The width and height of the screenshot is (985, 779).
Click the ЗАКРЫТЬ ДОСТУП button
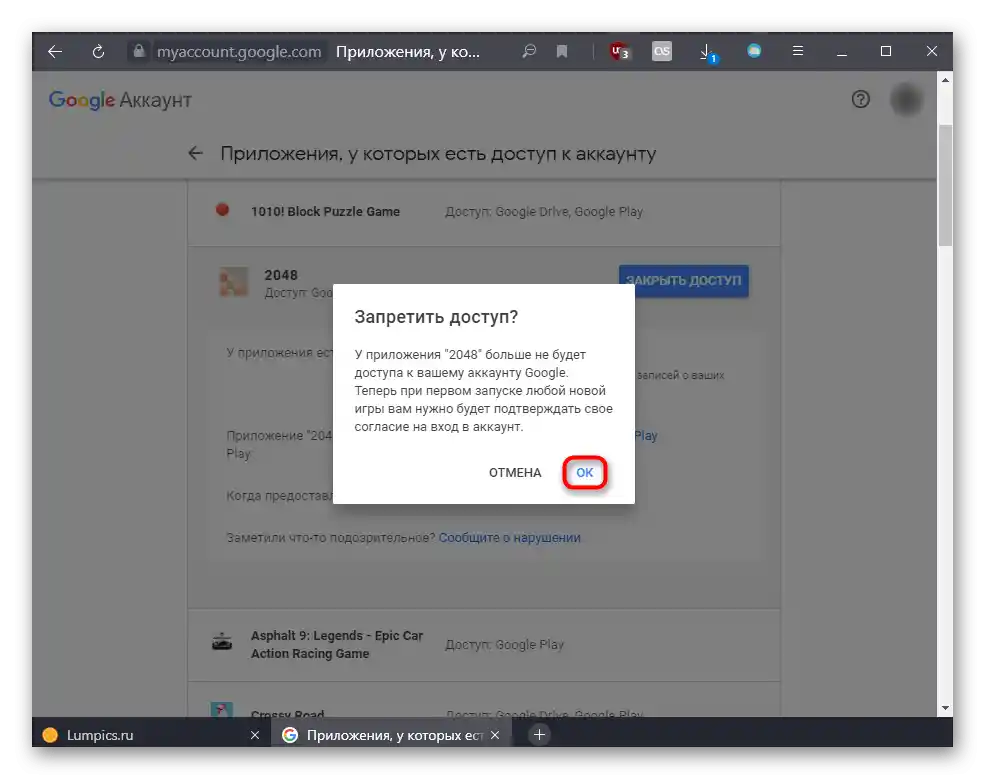pyautogui.click(x=683, y=280)
